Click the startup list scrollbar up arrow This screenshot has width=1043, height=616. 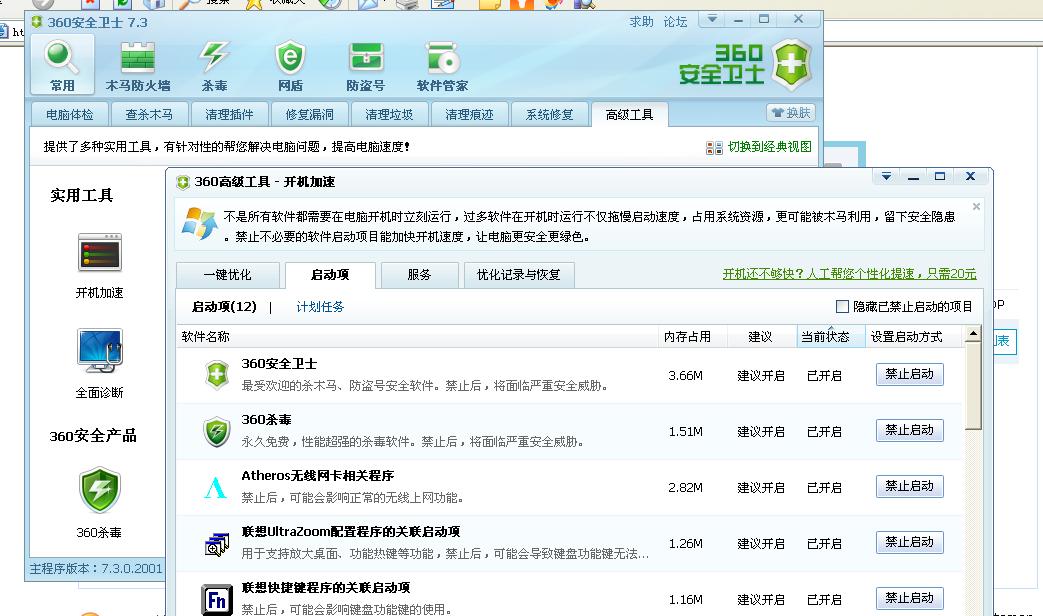click(973, 333)
